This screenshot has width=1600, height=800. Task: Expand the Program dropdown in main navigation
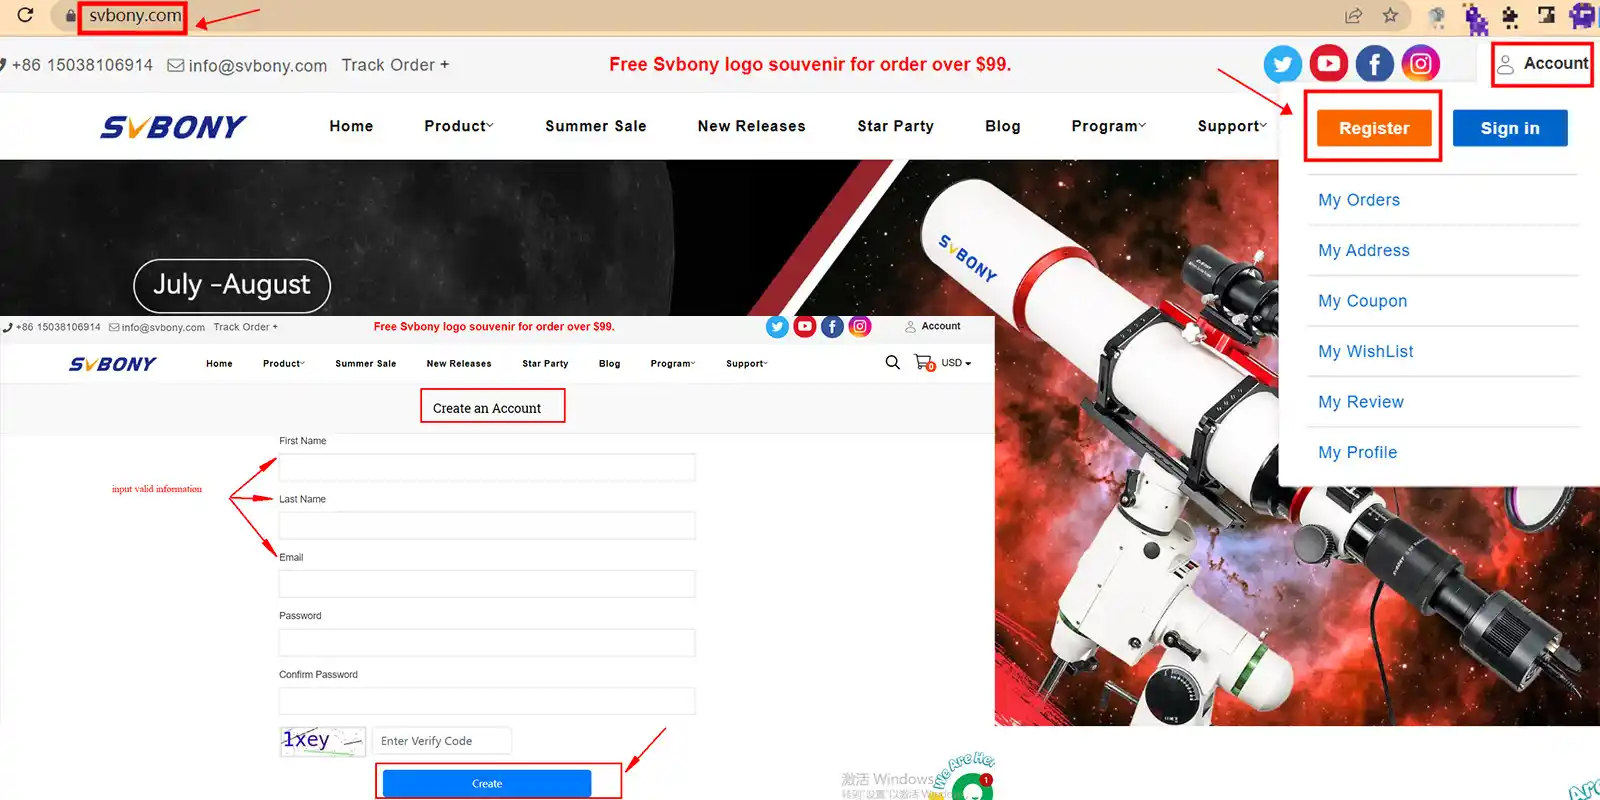pyautogui.click(x=1108, y=126)
